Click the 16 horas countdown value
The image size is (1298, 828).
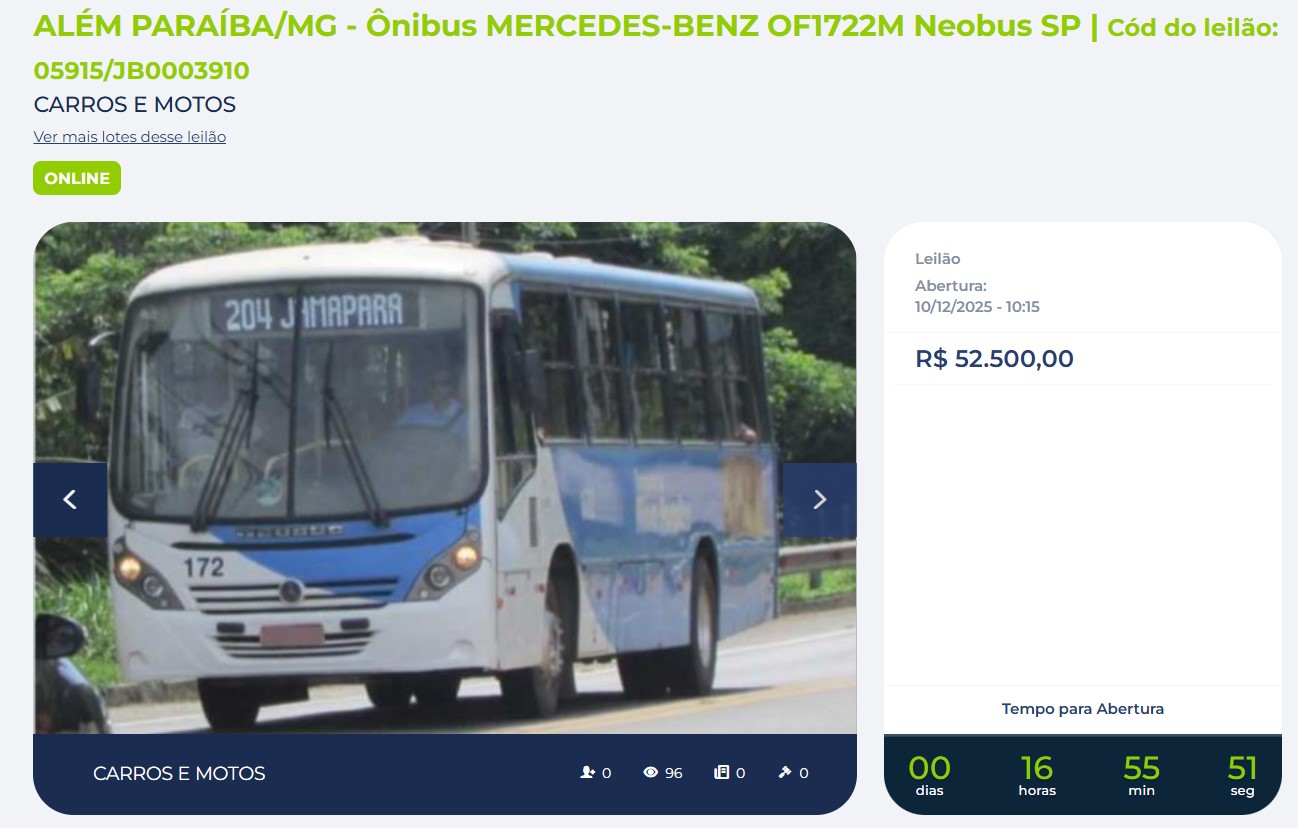pyautogui.click(x=1037, y=768)
